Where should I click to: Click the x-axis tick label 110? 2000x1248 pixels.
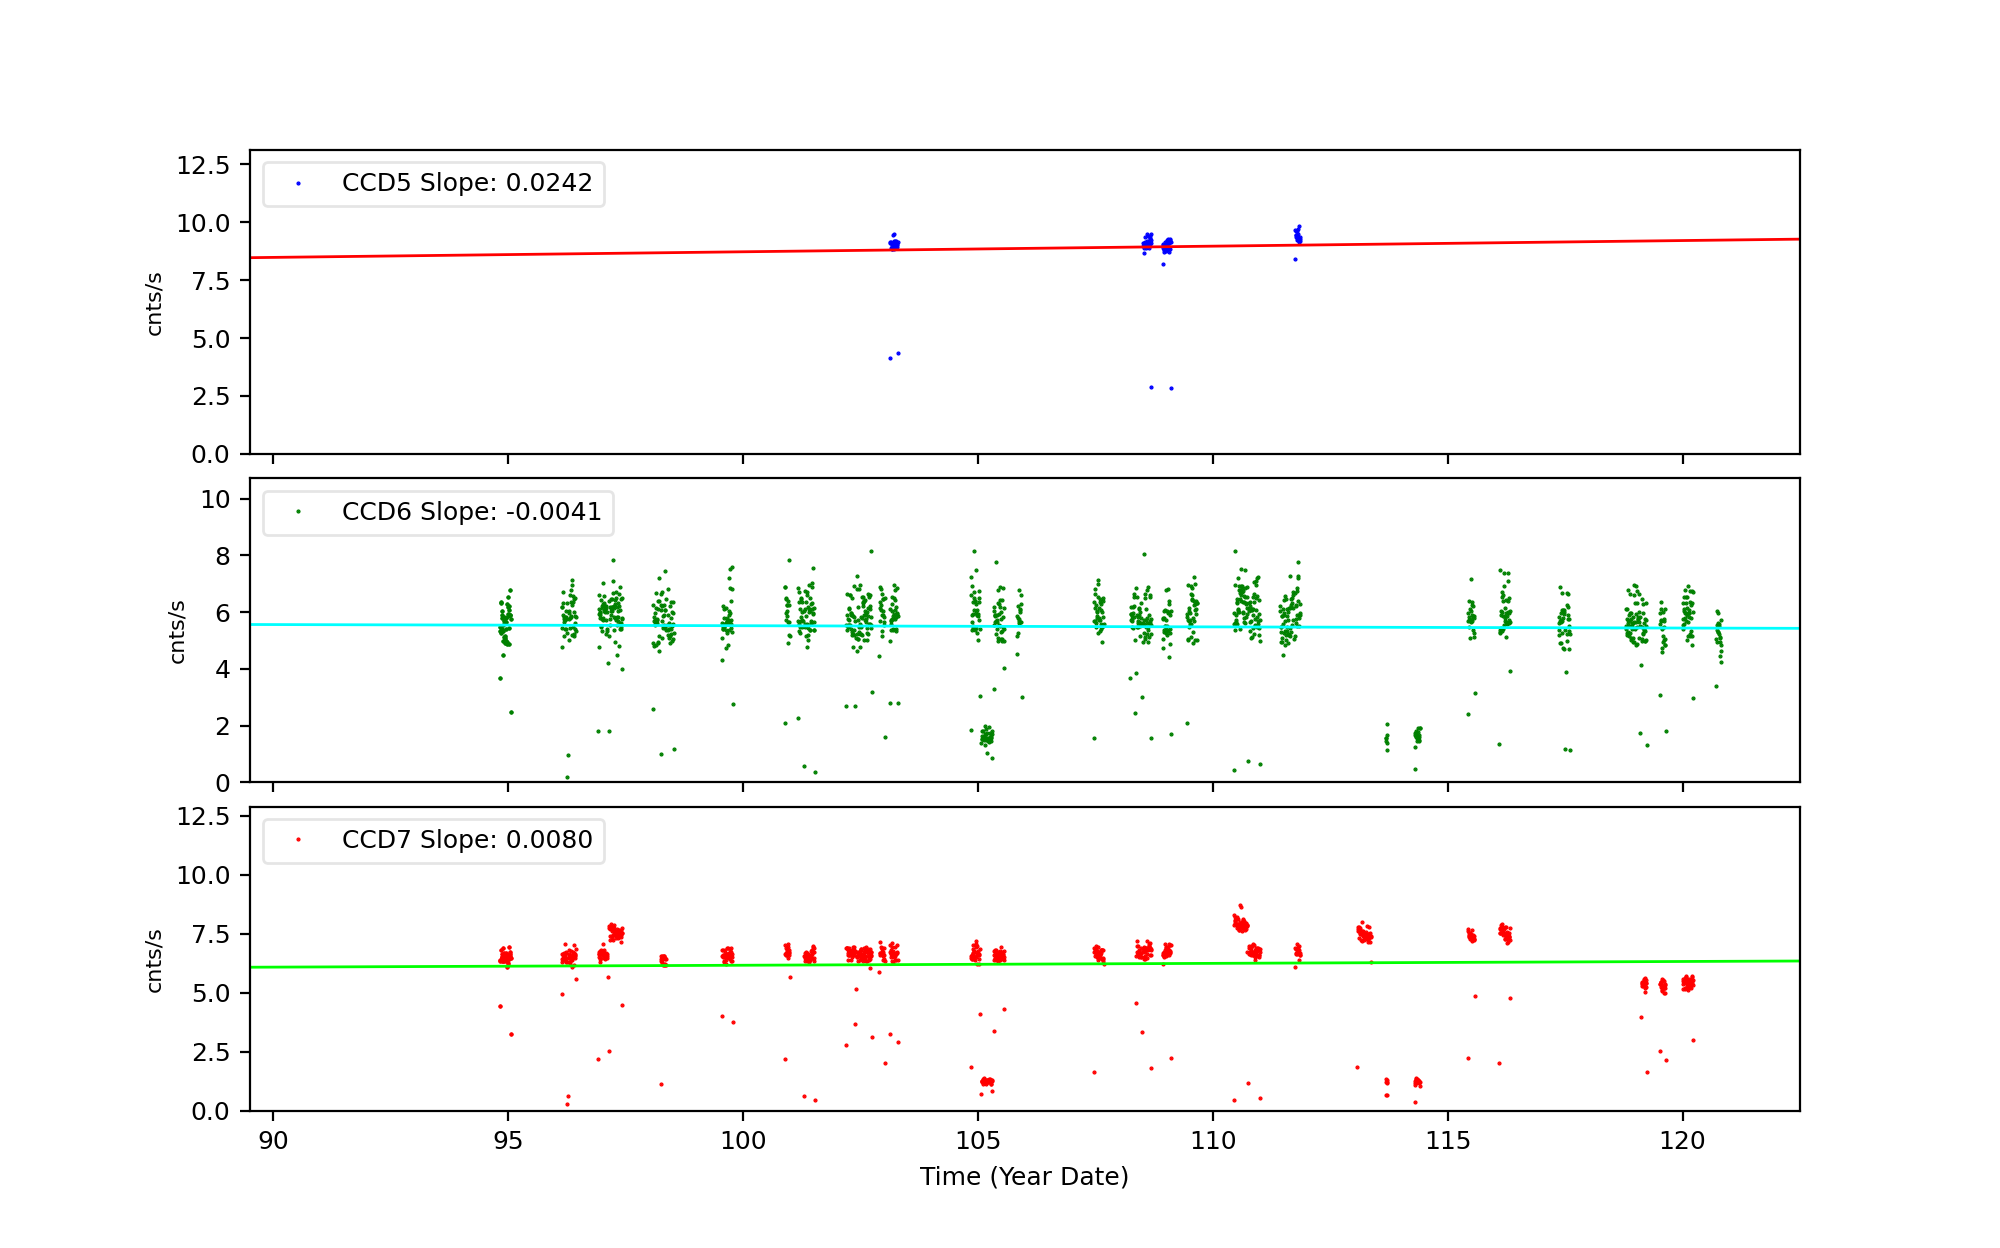pyautogui.click(x=1212, y=1141)
